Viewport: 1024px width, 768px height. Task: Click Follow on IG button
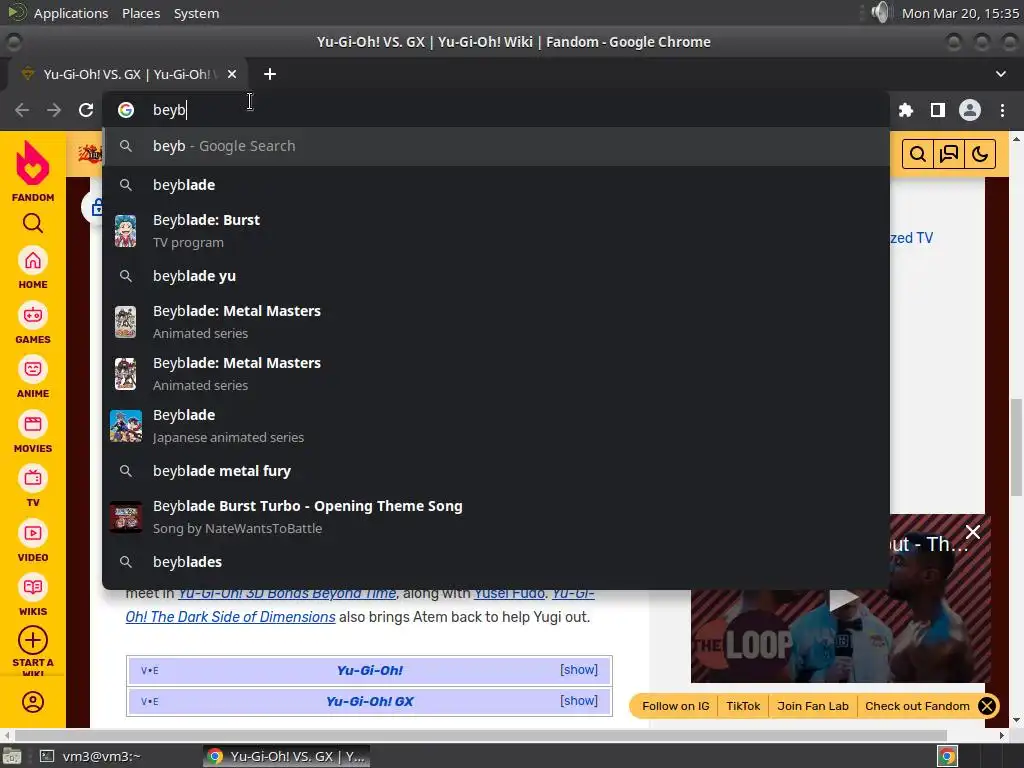[675, 706]
